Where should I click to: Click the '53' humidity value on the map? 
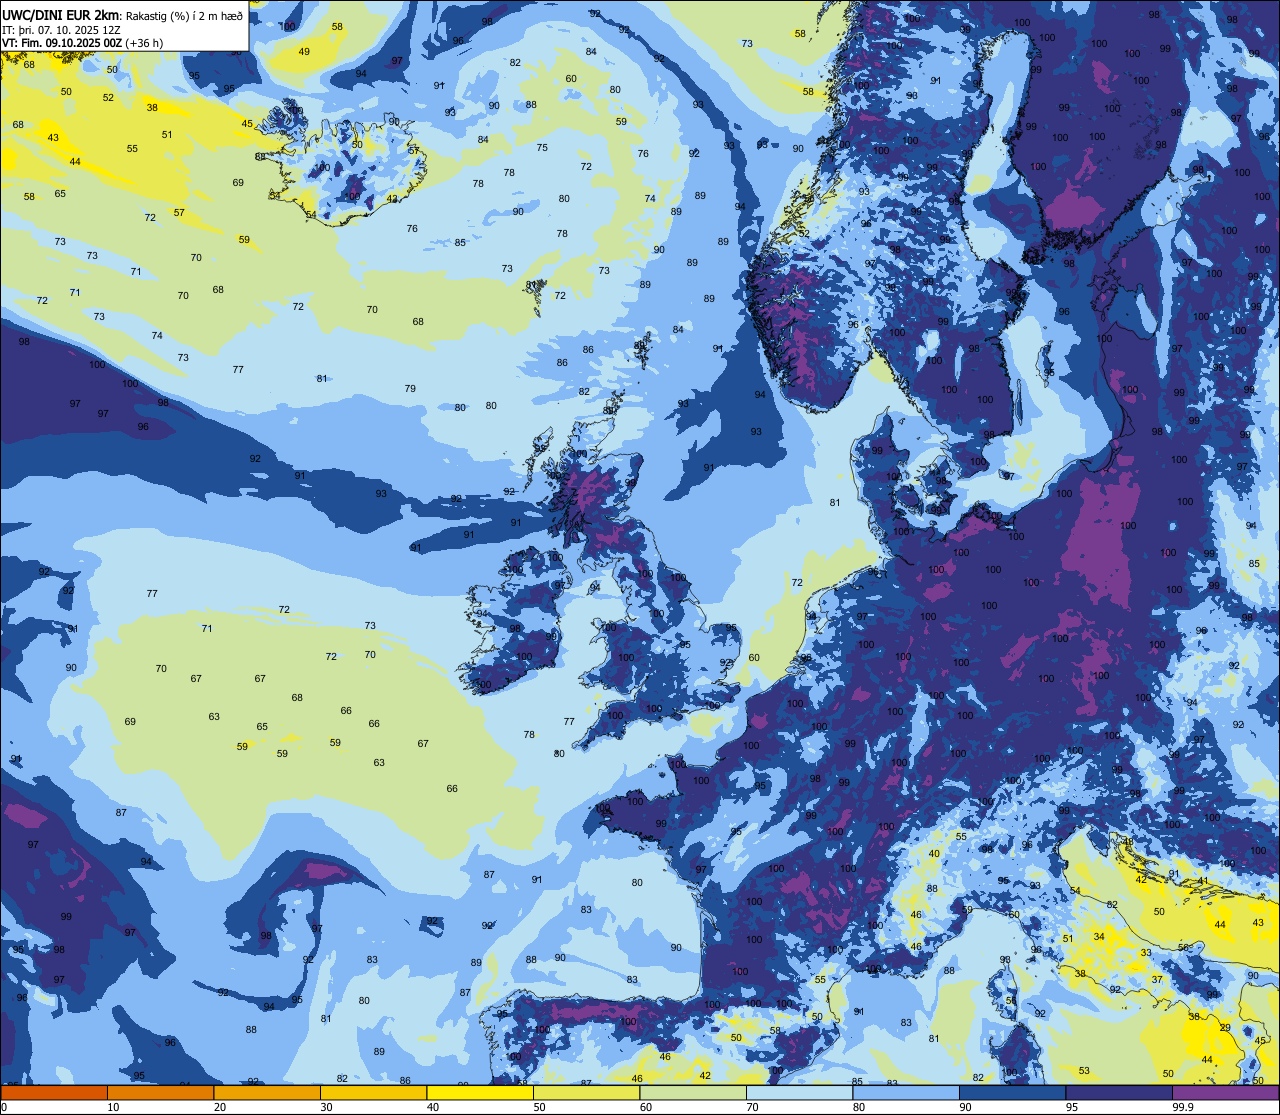coord(1084,1071)
